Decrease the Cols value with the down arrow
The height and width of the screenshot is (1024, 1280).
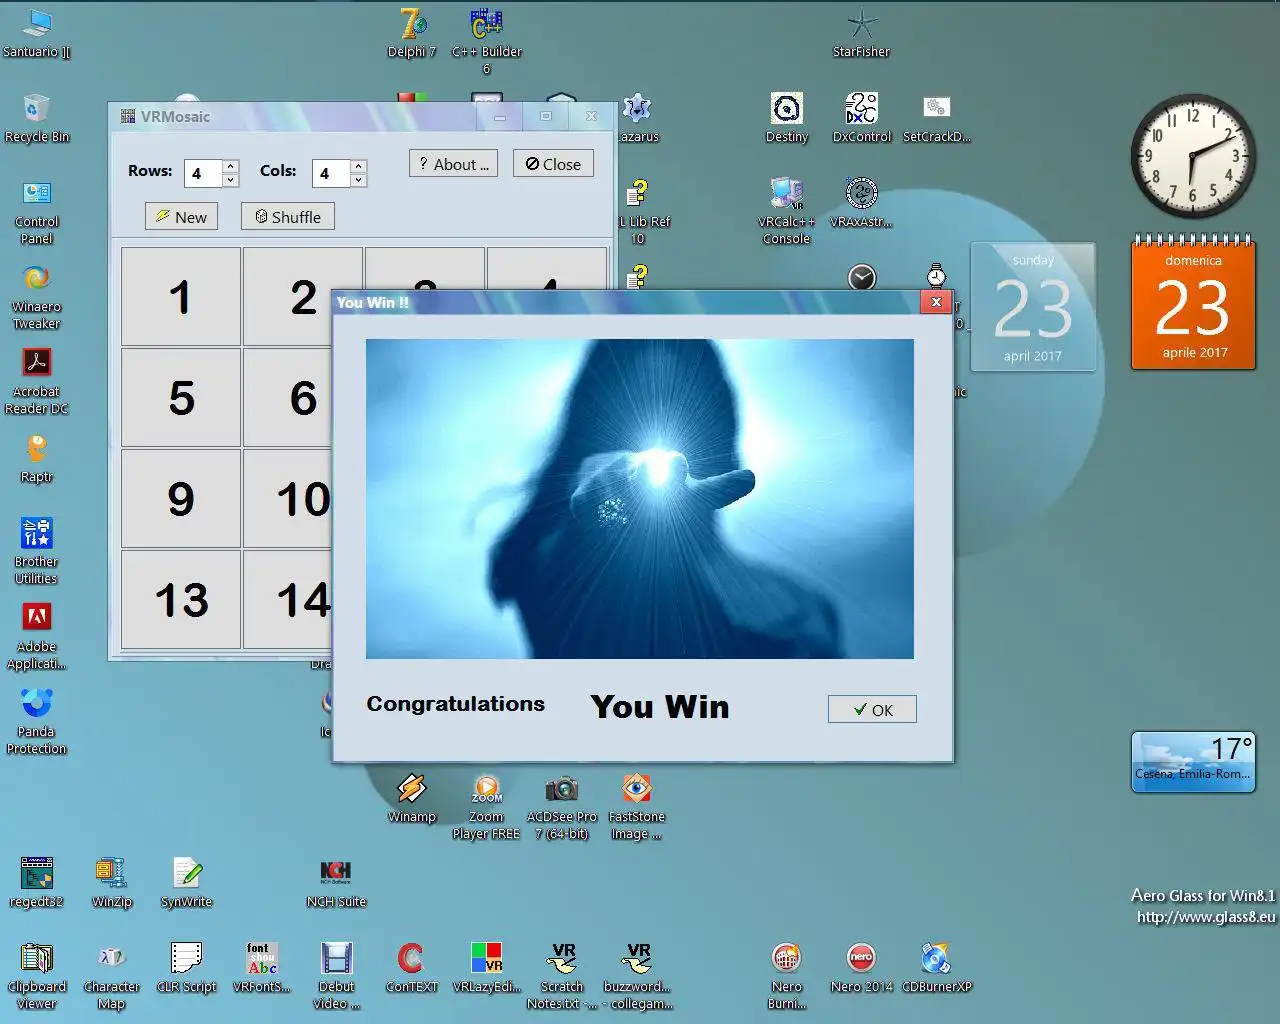coord(356,179)
